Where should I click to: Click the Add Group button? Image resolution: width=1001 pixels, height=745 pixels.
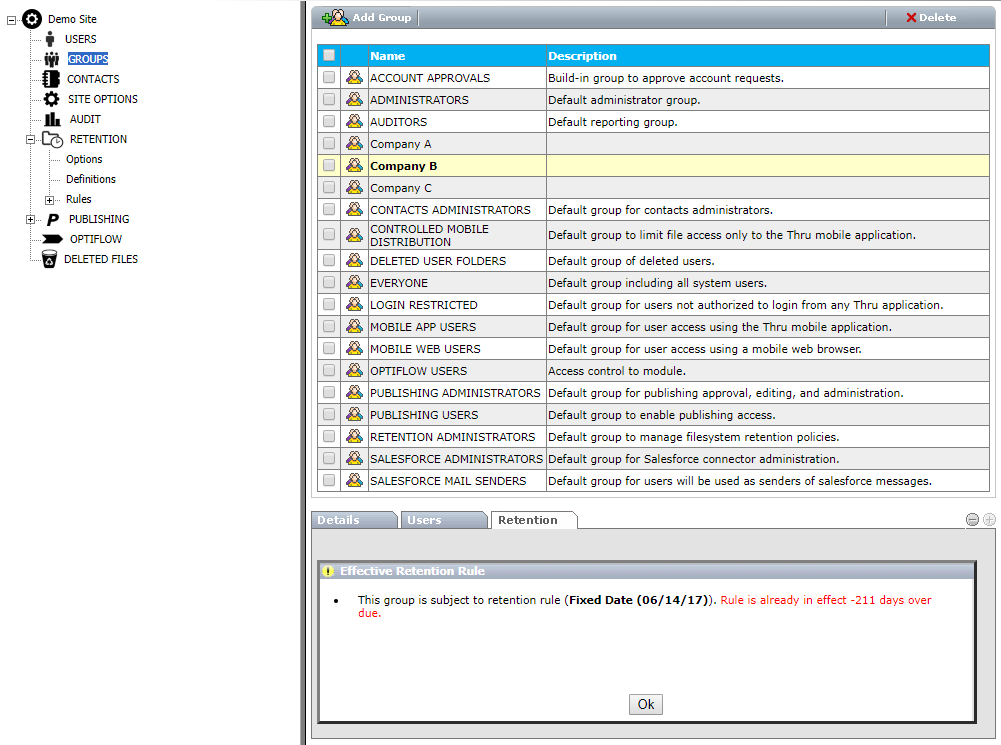click(367, 17)
